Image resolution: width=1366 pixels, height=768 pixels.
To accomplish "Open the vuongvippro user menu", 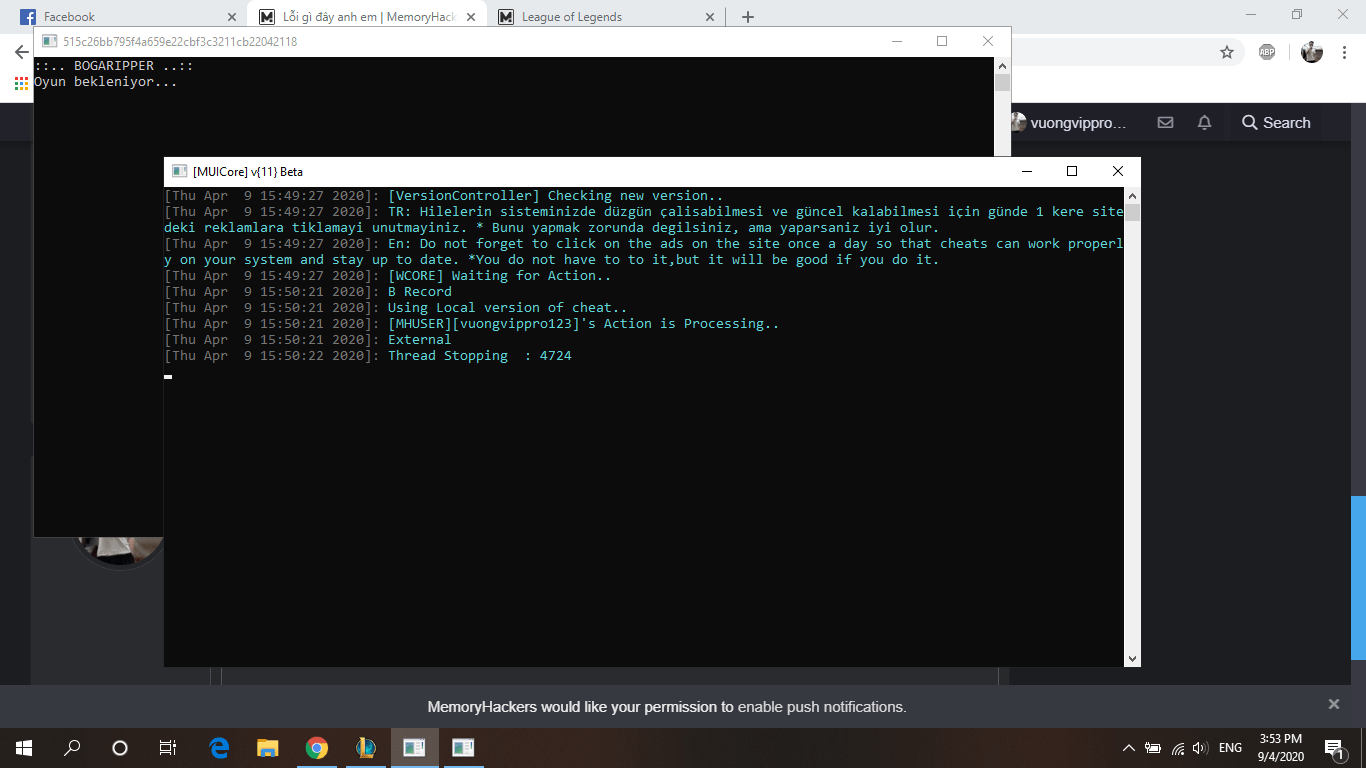I will (x=1068, y=123).
